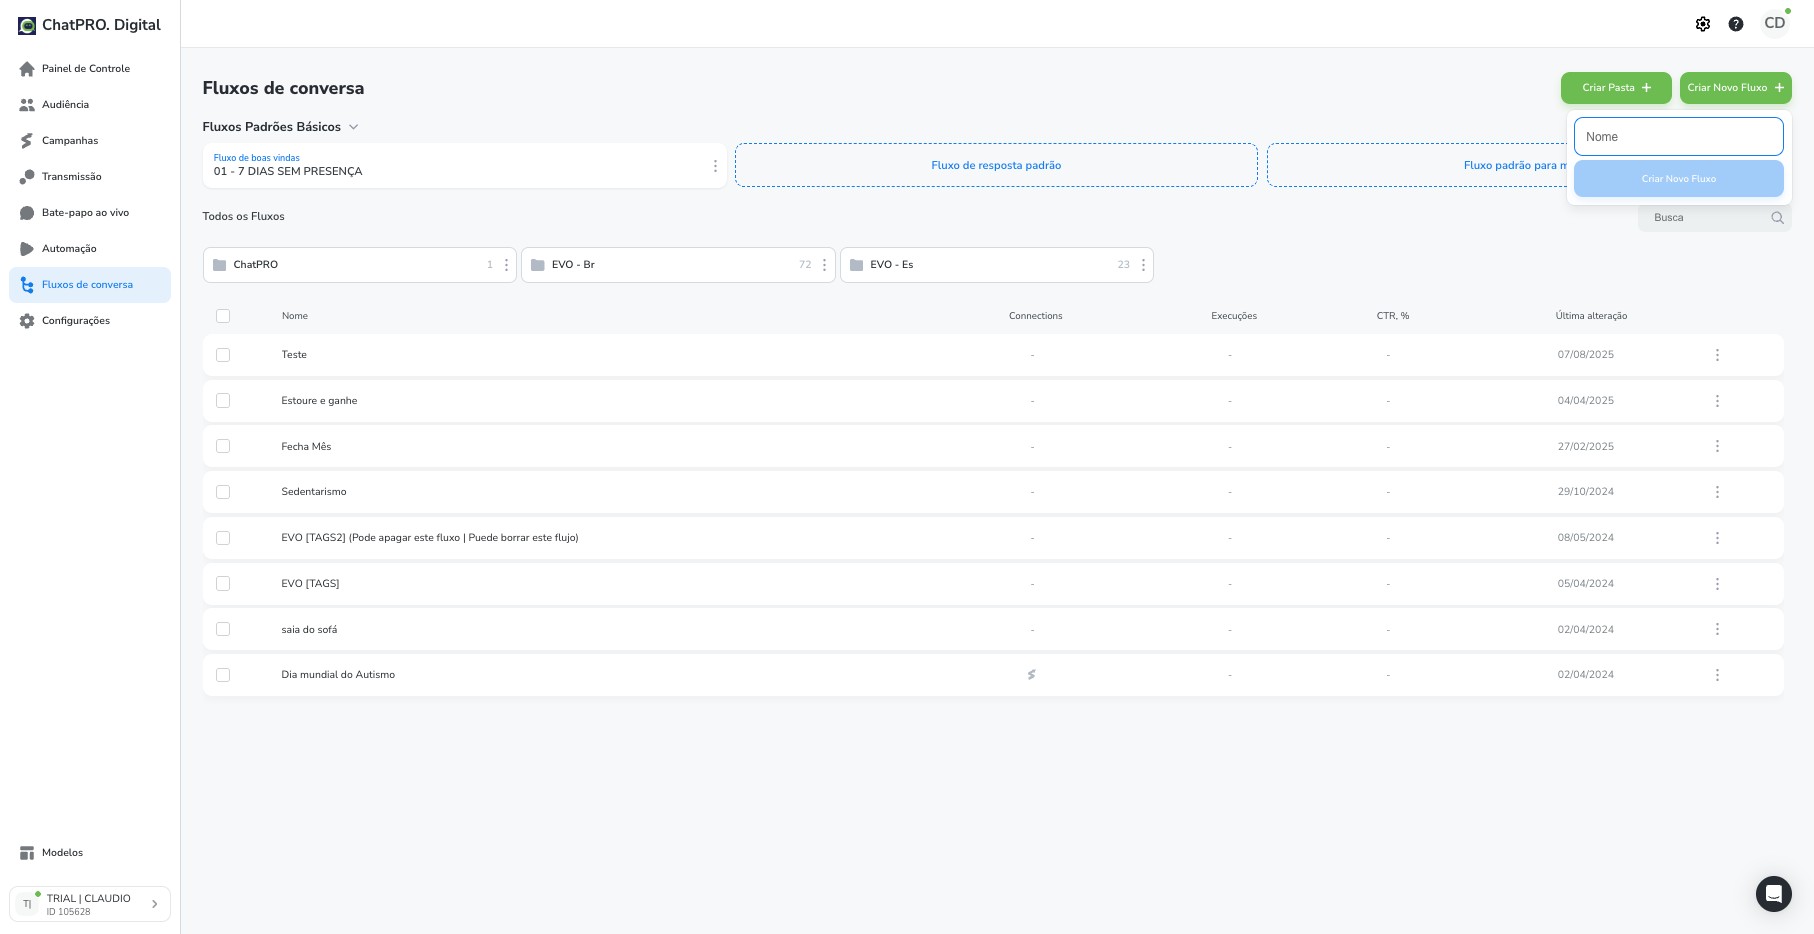
Task: Check the box for EVO [TAGS2] flow
Action: pyautogui.click(x=223, y=538)
